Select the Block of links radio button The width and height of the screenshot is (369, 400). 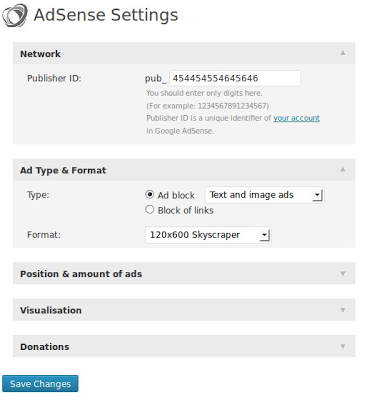[x=150, y=210]
